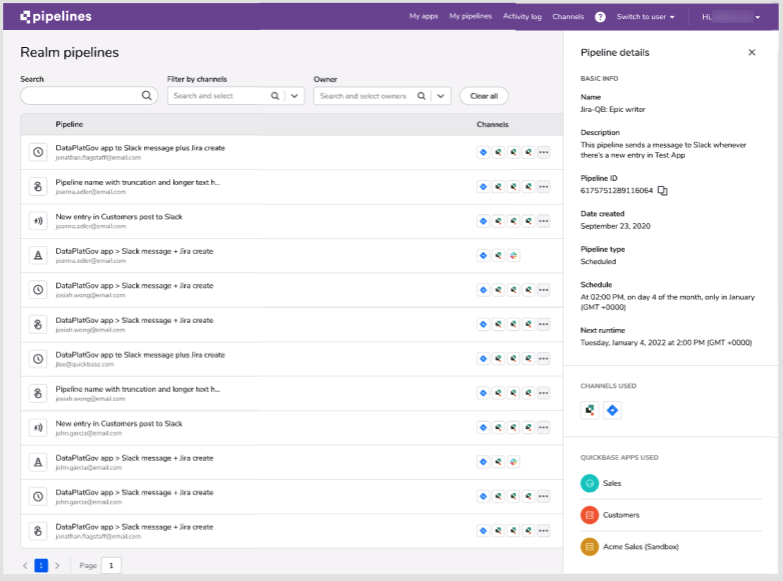Select 'New entry in Customers post to Slack' by john.garcia
Screen dimensions: 783x581
point(292,428)
